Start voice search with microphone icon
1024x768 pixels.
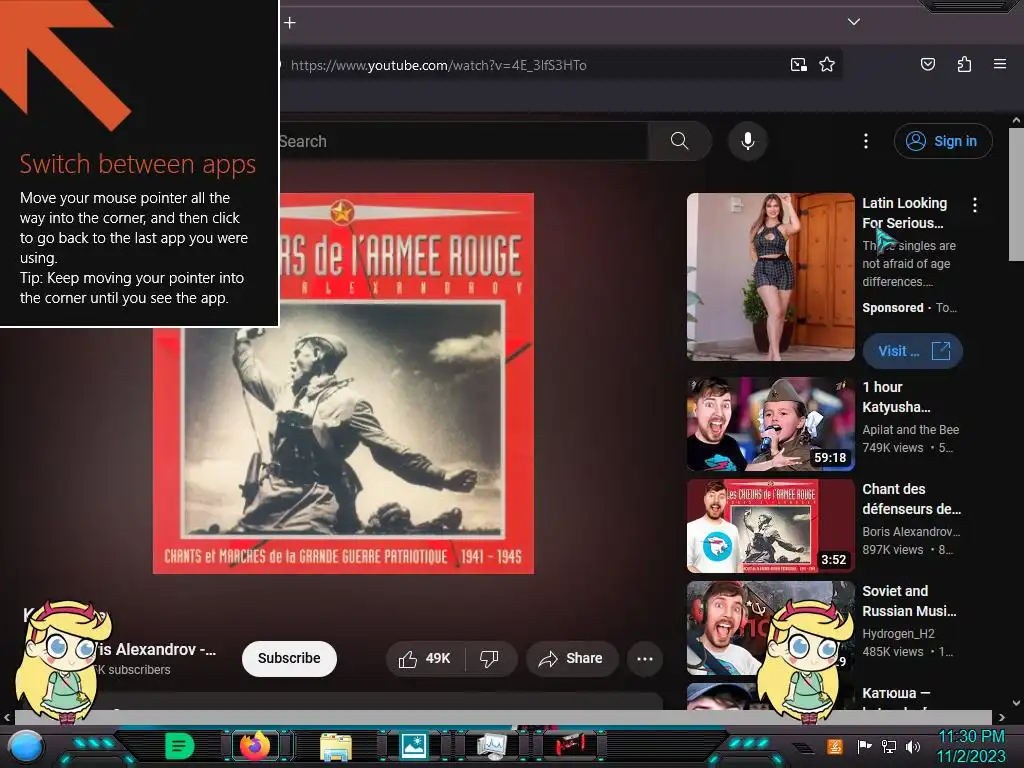click(x=748, y=141)
